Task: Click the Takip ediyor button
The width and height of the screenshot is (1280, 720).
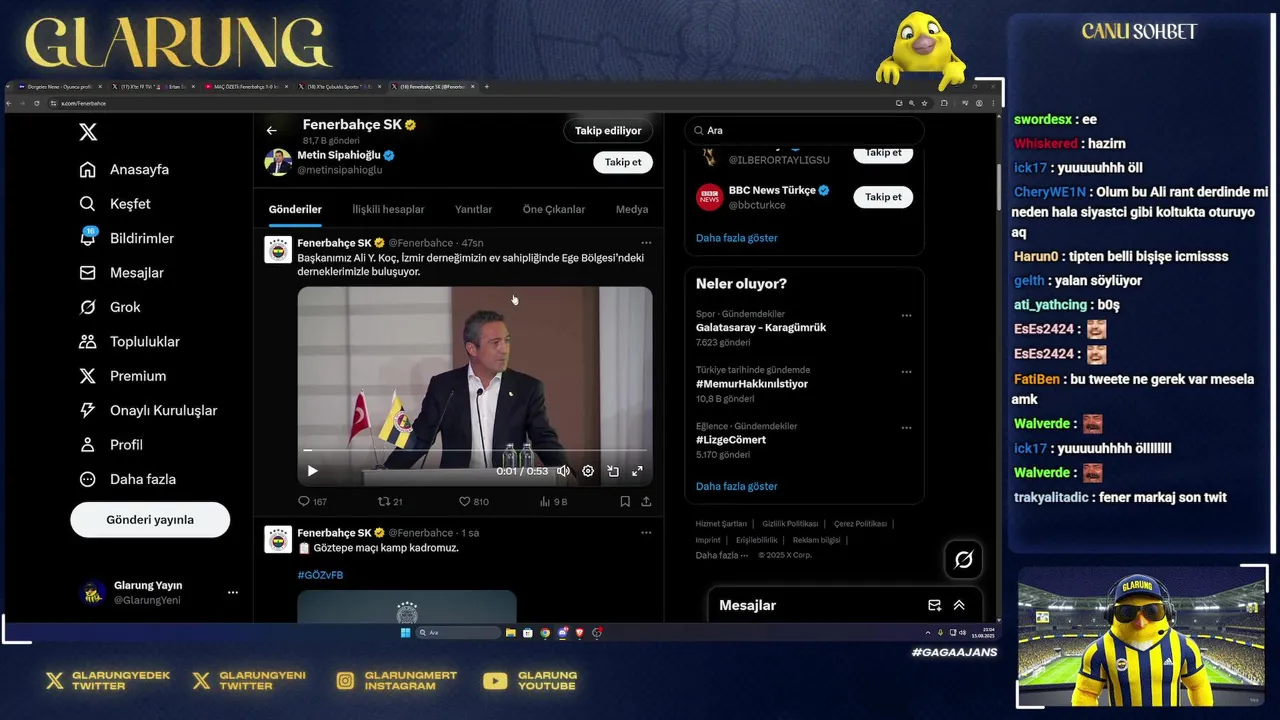Action: coord(608,130)
